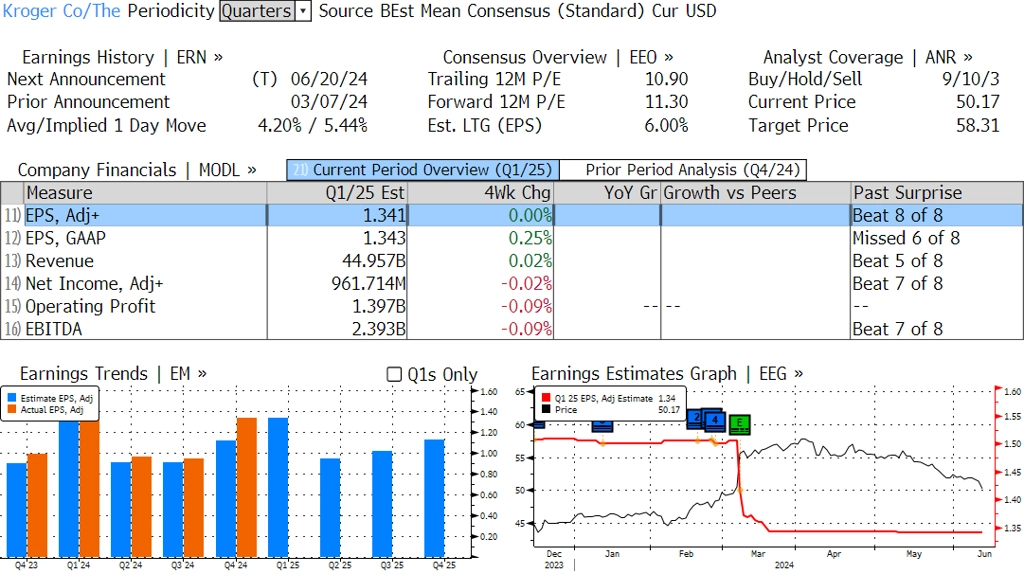The image size is (1024, 574).
Task: Open Earnings Trends EM link
Action: 113,374
